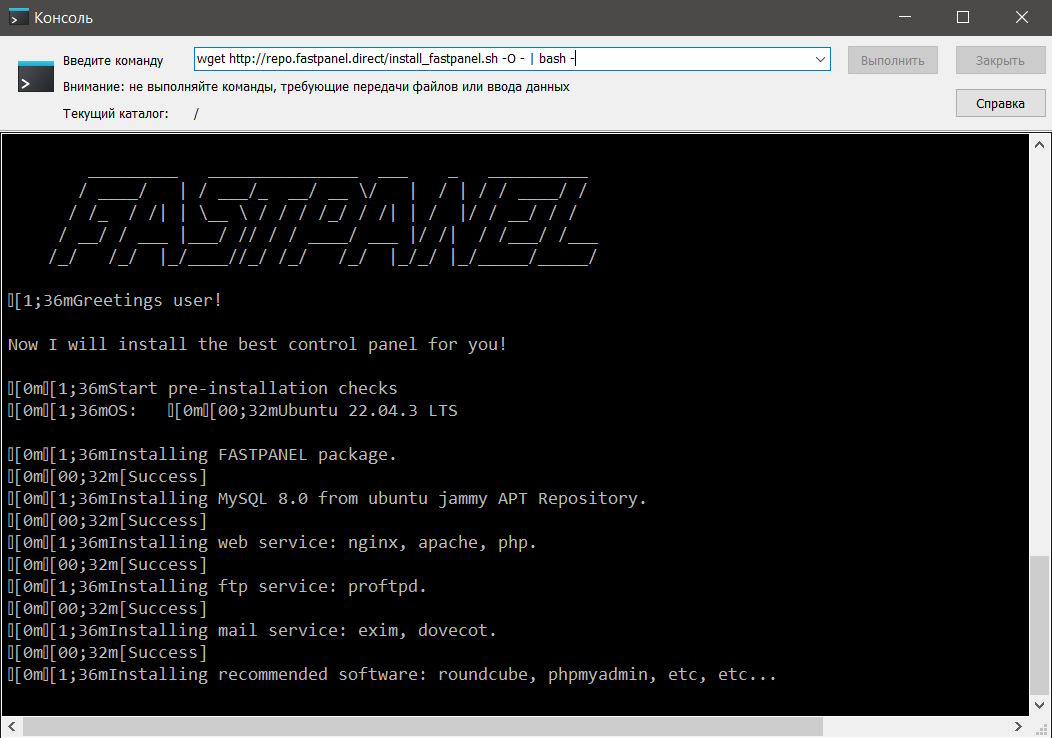This screenshot has height=738, width=1052.
Task: Click the vertical scrollbar down arrow
Action: (x=1039, y=705)
